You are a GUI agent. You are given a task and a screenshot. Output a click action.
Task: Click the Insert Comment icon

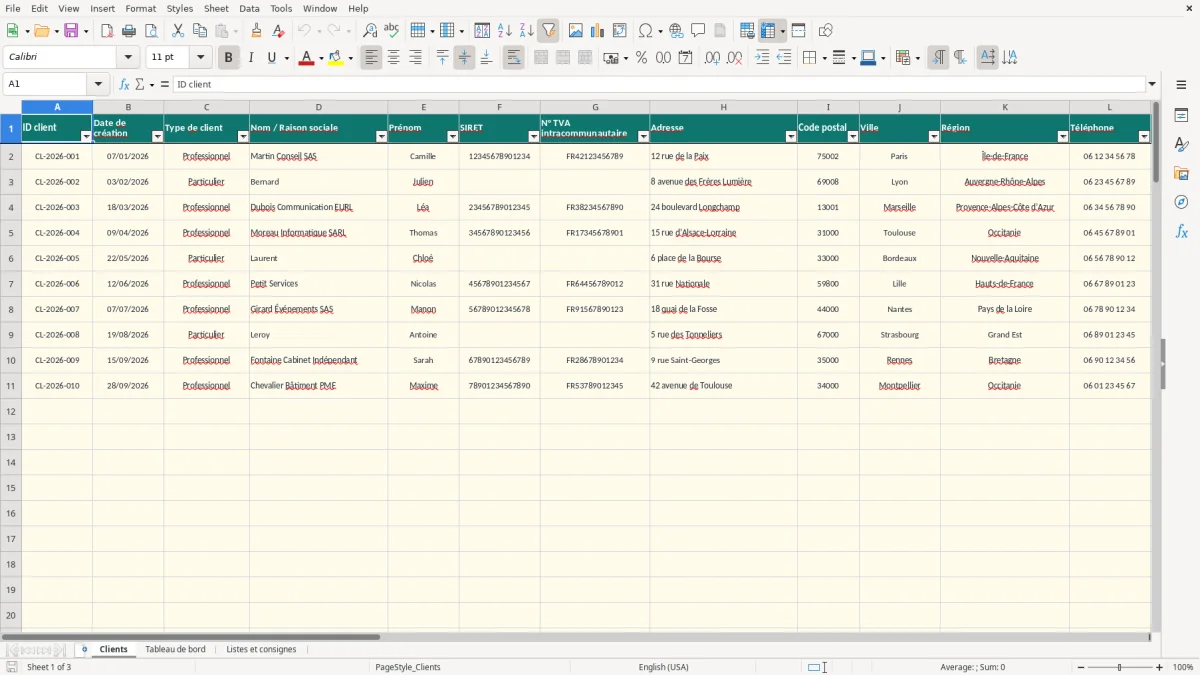click(x=698, y=31)
